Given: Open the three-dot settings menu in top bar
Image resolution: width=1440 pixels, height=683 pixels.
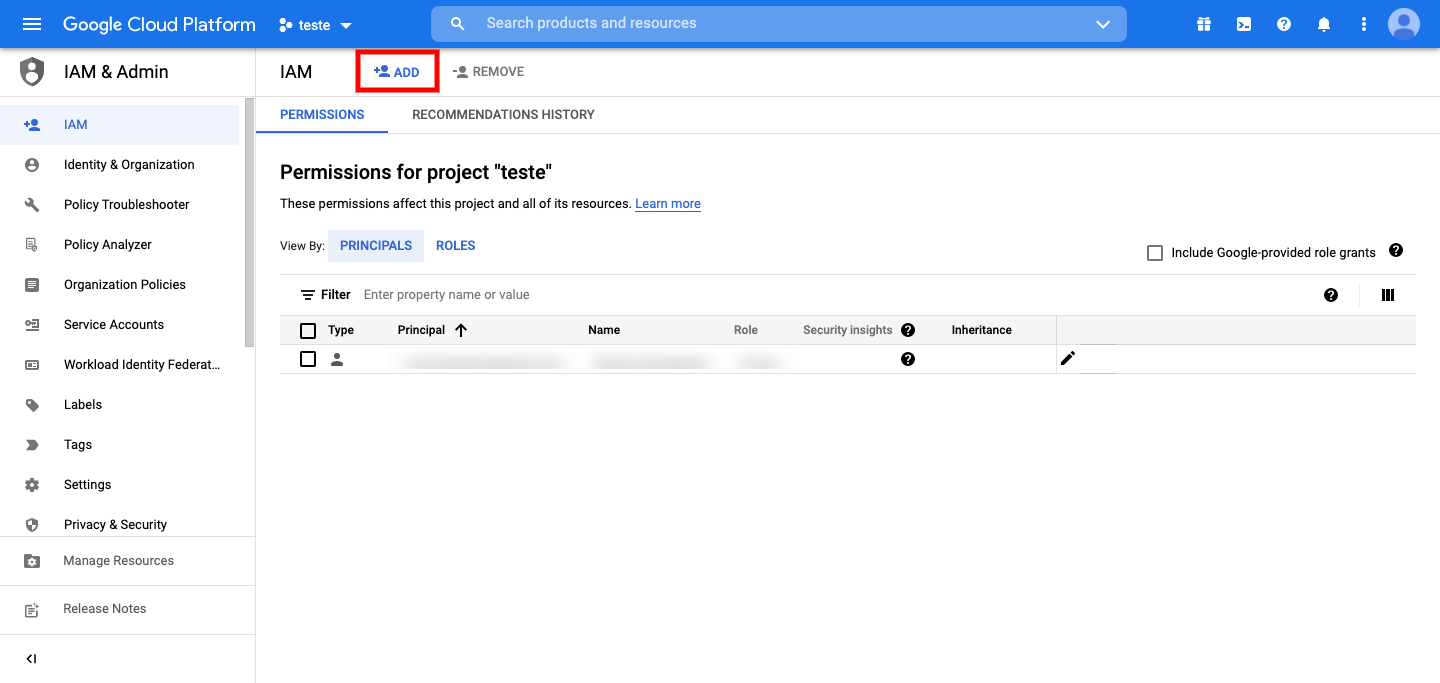Looking at the screenshot, I should click(1363, 24).
